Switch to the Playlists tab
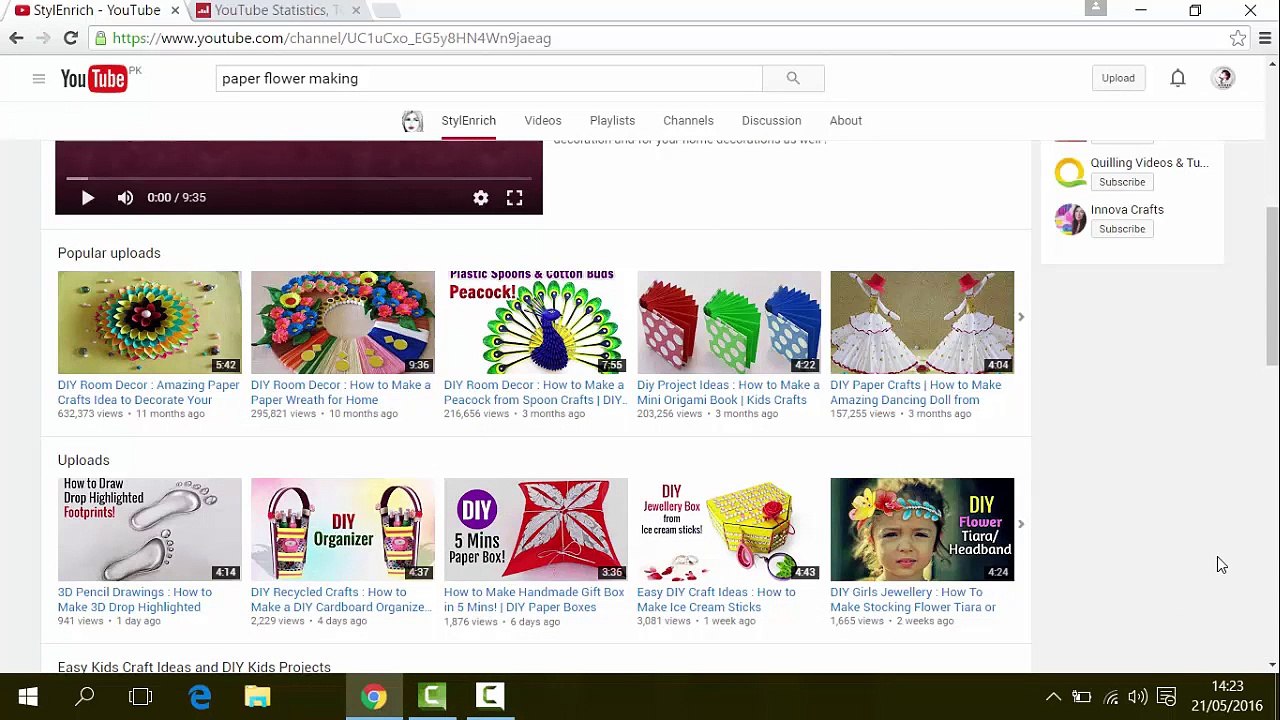This screenshot has height=720, width=1280. (x=612, y=120)
